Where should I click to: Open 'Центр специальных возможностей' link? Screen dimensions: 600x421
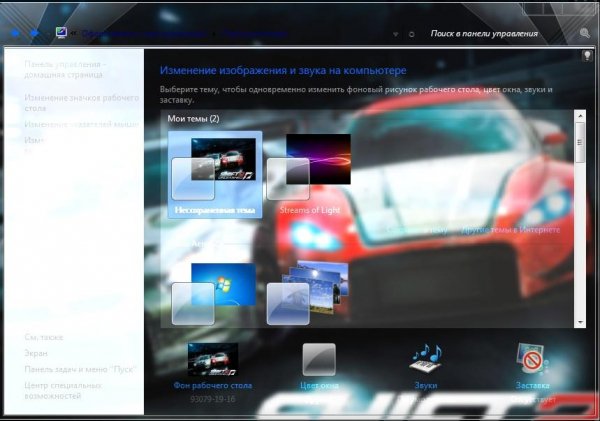63,390
